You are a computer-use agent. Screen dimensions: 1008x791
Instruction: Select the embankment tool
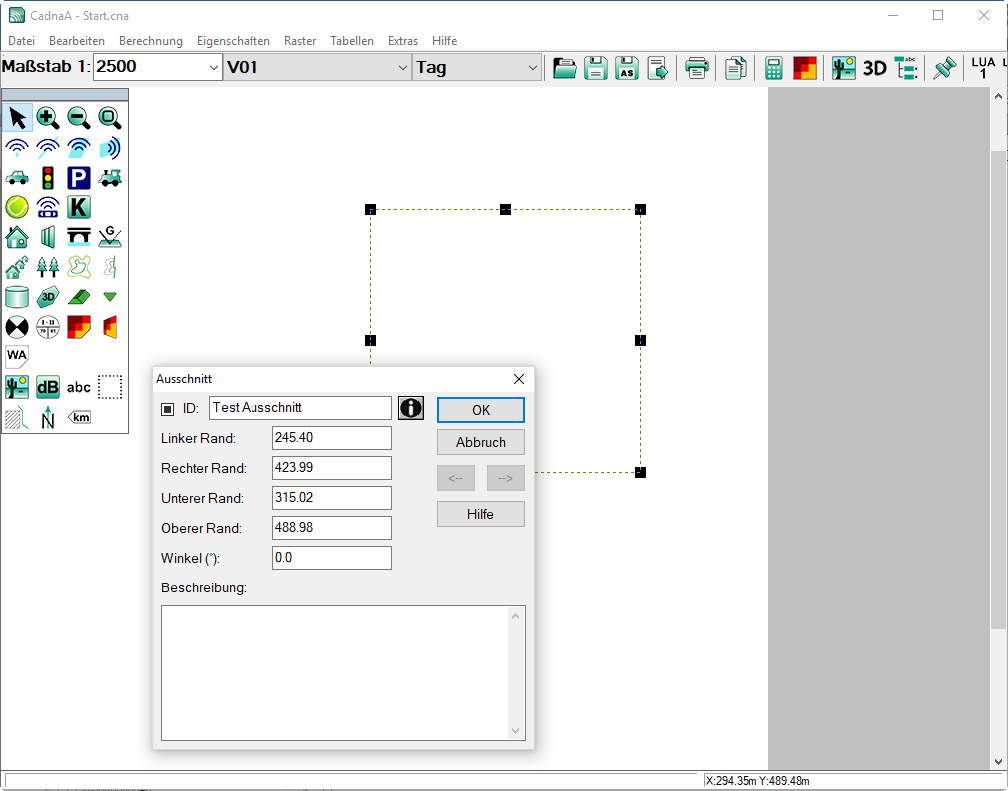(78, 297)
